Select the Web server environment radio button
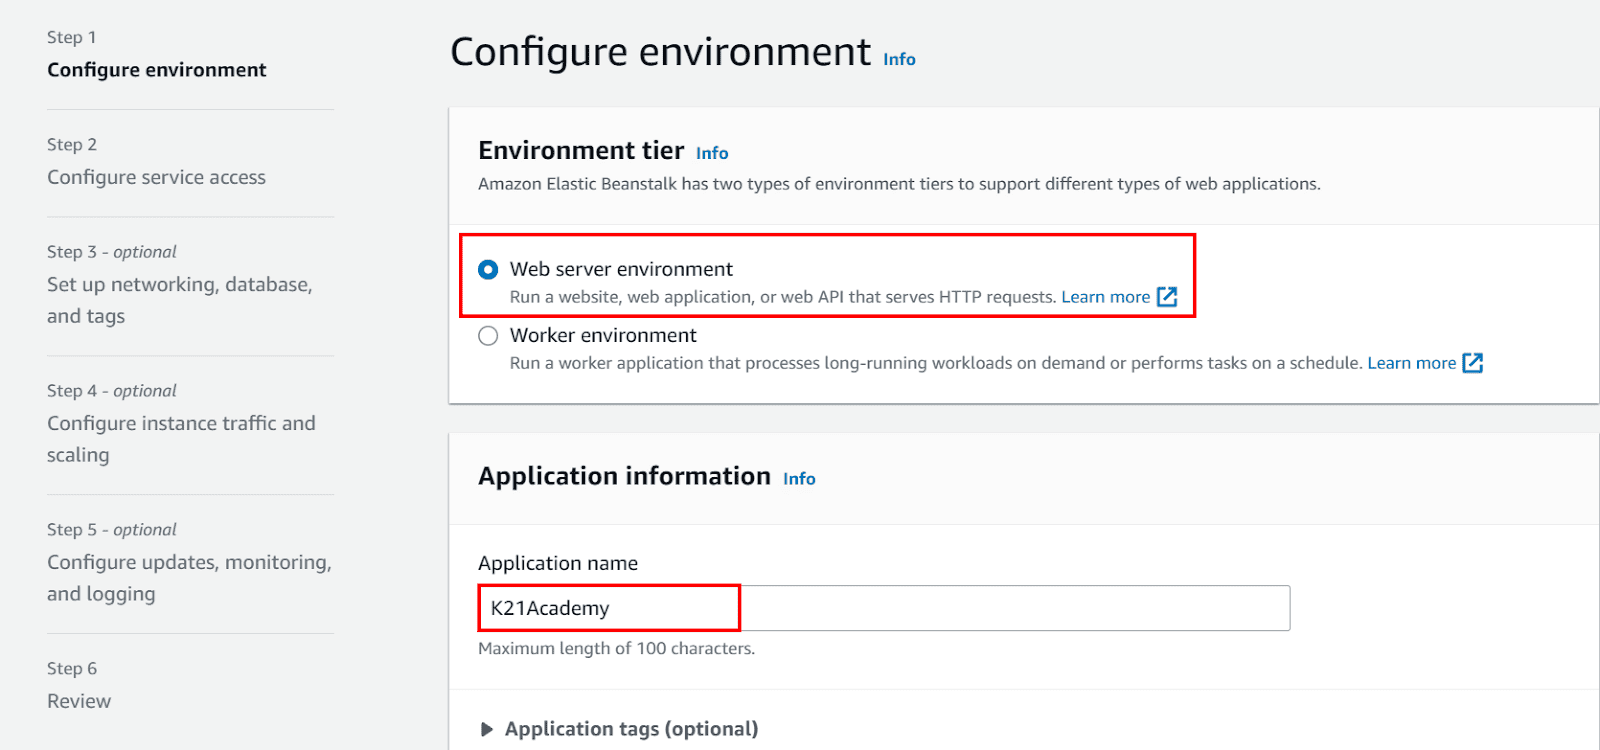The height and width of the screenshot is (750, 1600). coord(488,270)
